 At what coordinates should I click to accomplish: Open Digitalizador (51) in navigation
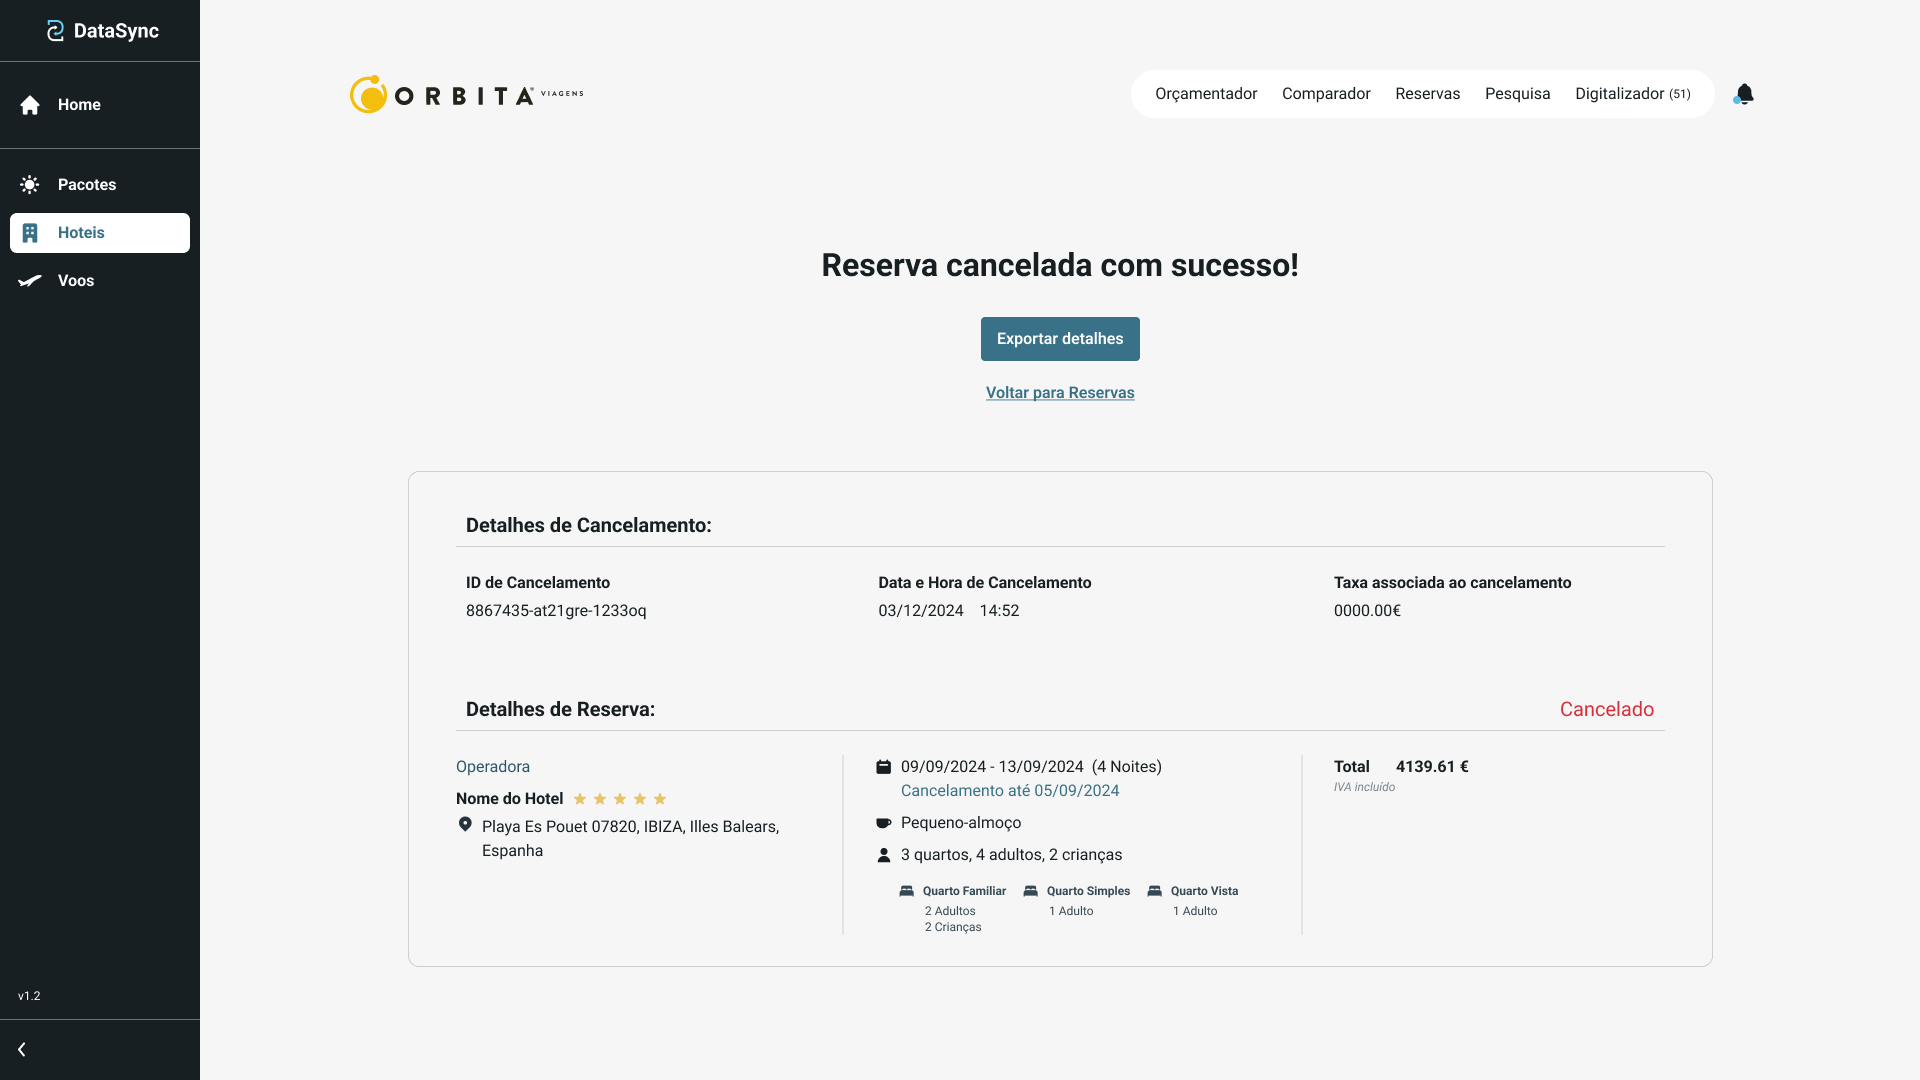pos(1632,94)
